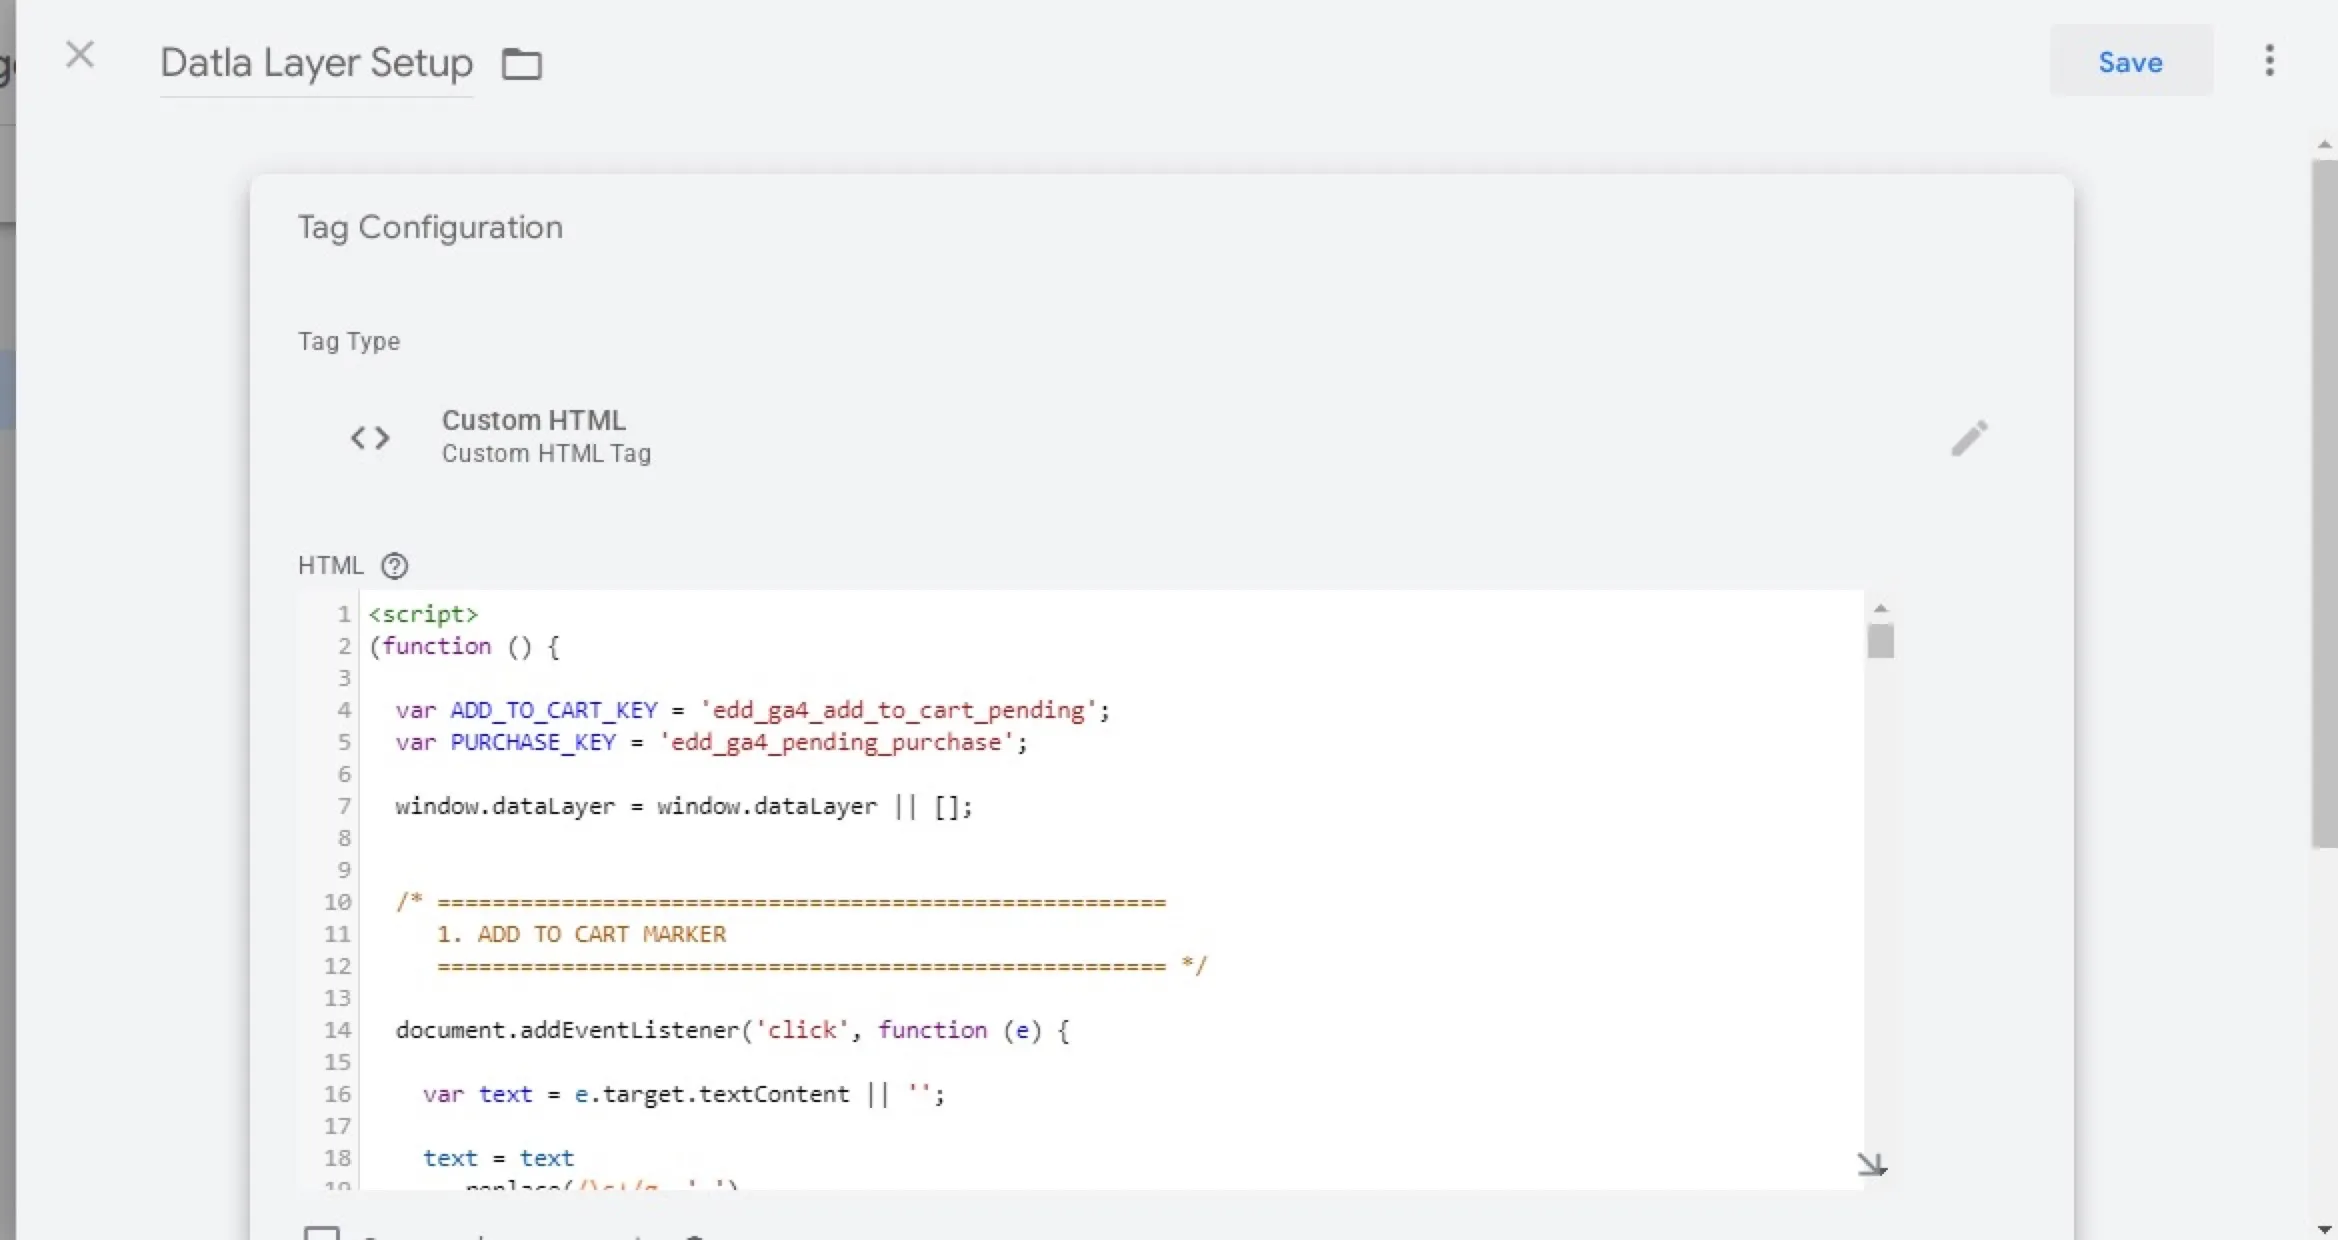Save the tag configuration

[2131, 62]
